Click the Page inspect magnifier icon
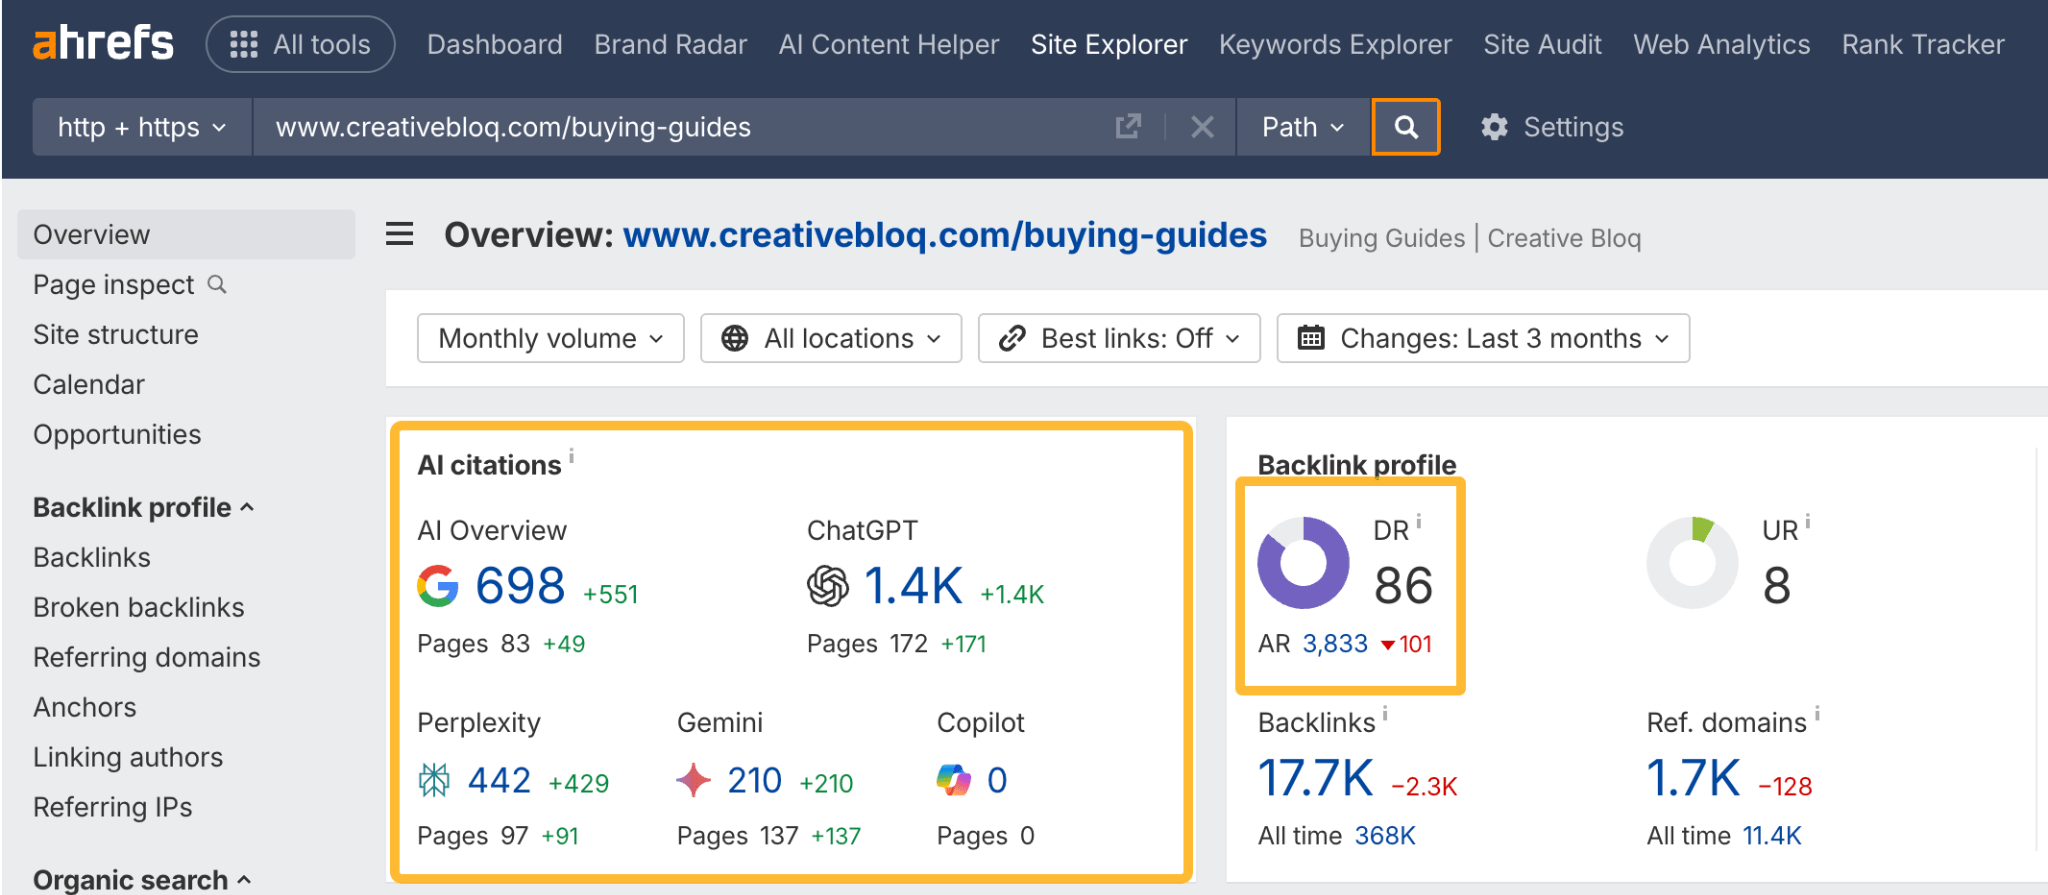The image size is (2048, 895). click(217, 285)
